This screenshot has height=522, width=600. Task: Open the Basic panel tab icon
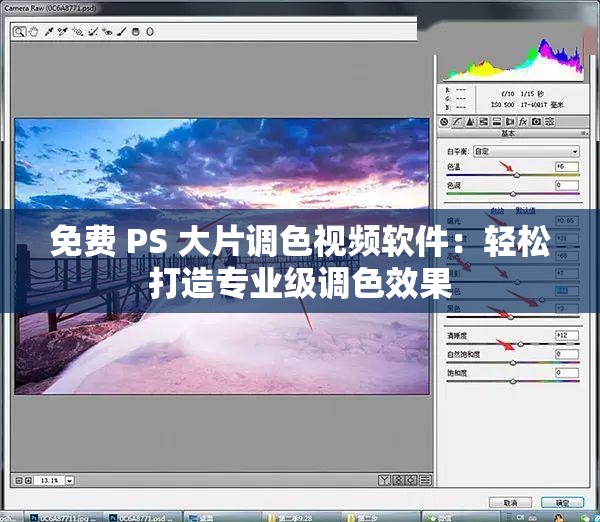click(444, 122)
